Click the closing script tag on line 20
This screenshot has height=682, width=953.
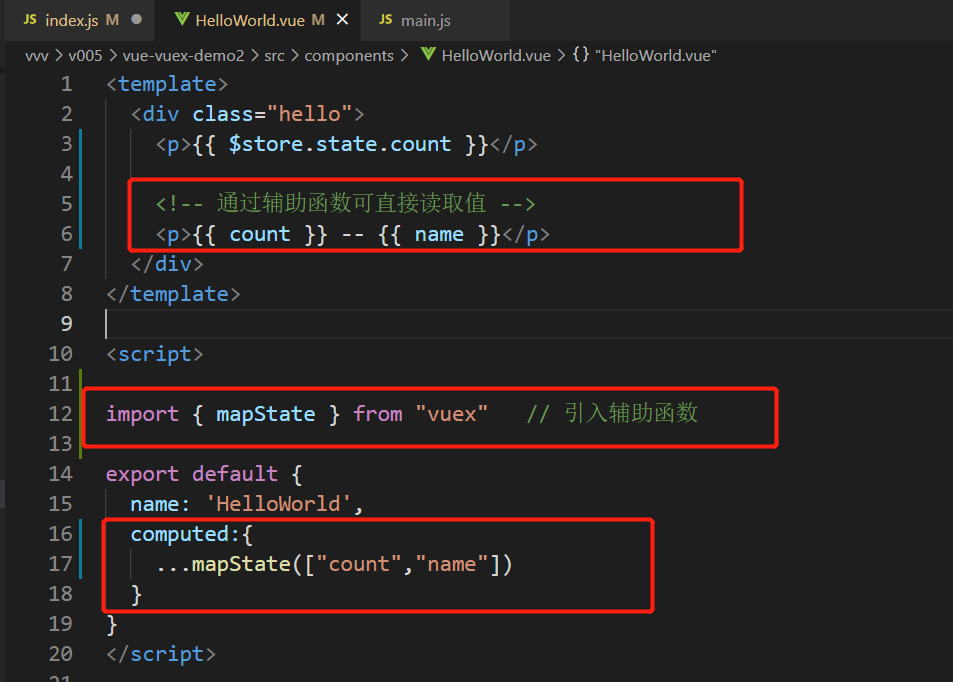[x=161, y=653]
